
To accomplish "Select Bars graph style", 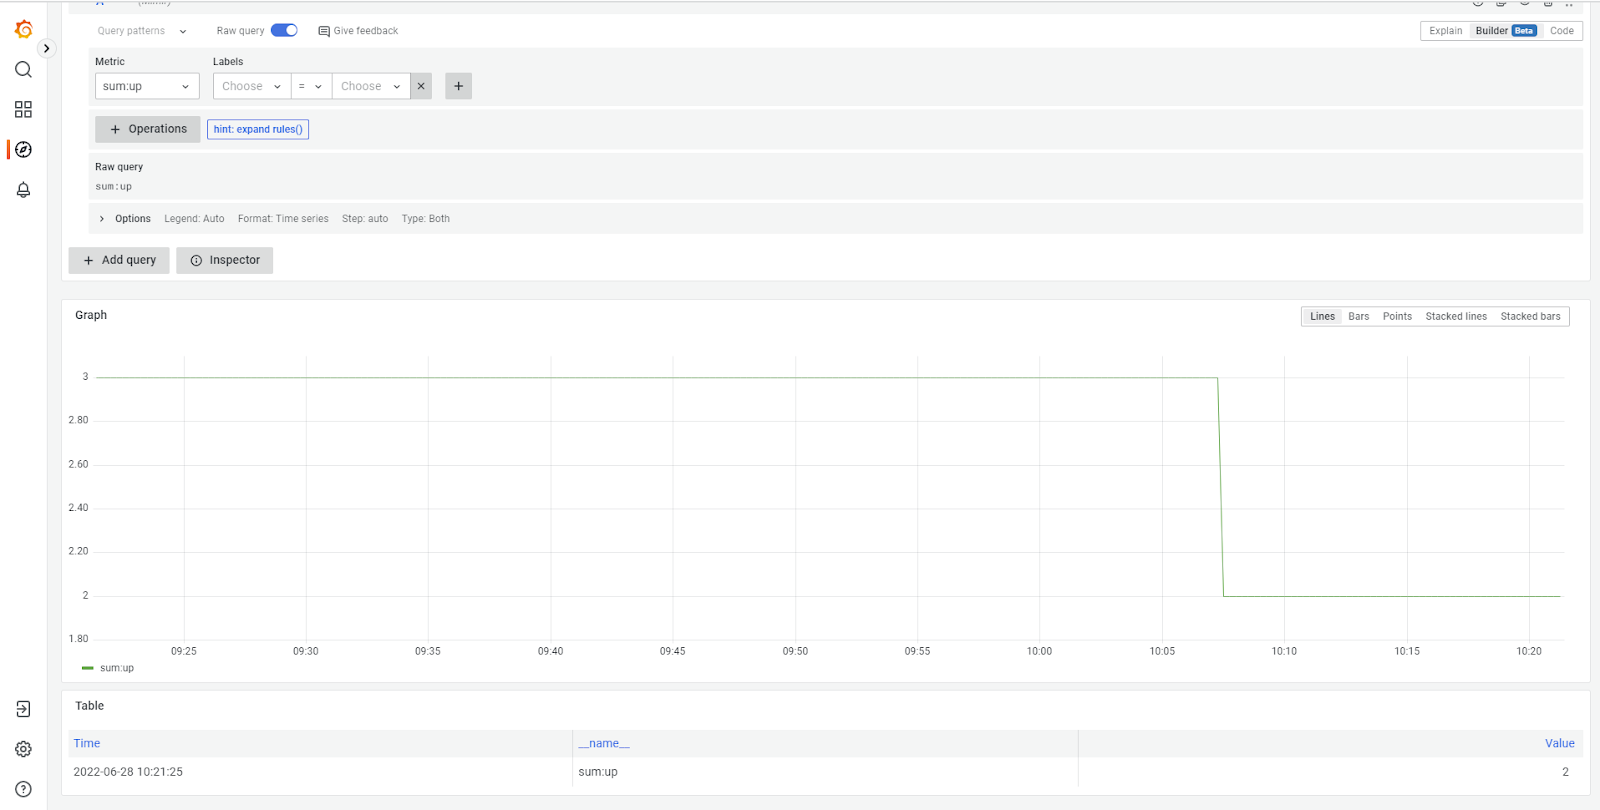I will pos(1358,316).
